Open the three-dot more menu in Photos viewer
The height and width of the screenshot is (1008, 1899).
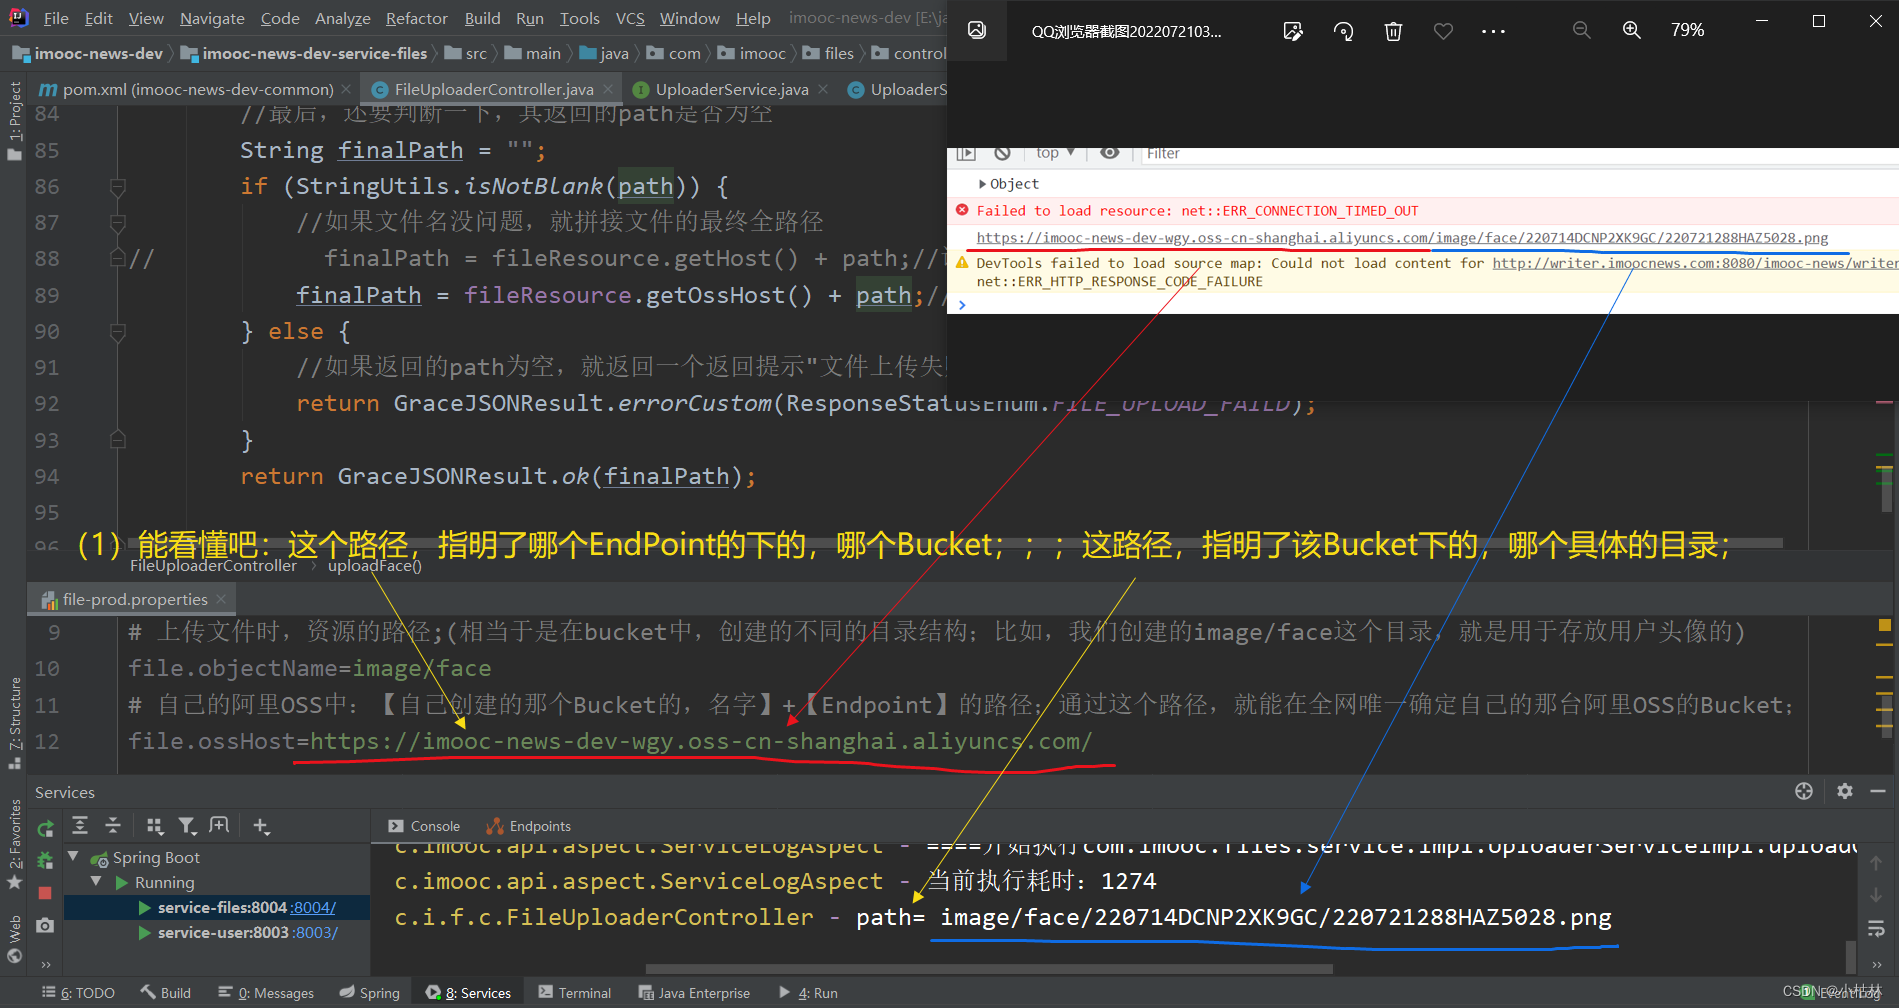[x=1493, y=31]
